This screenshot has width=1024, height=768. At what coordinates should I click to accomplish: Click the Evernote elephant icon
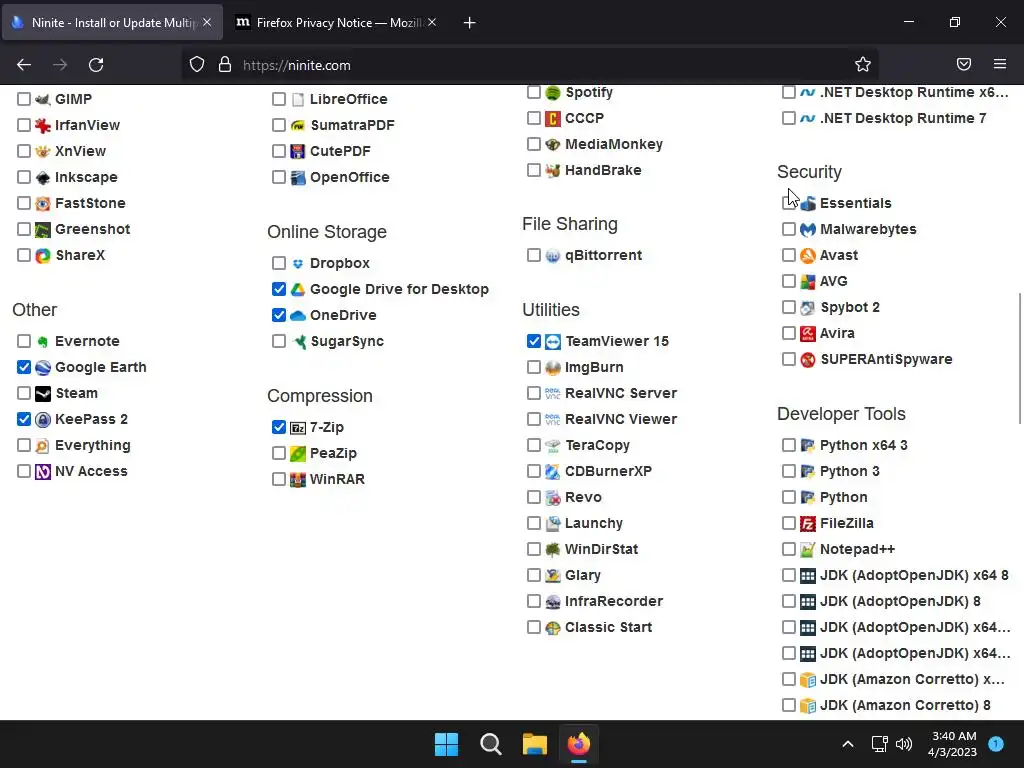coord(43,342)
